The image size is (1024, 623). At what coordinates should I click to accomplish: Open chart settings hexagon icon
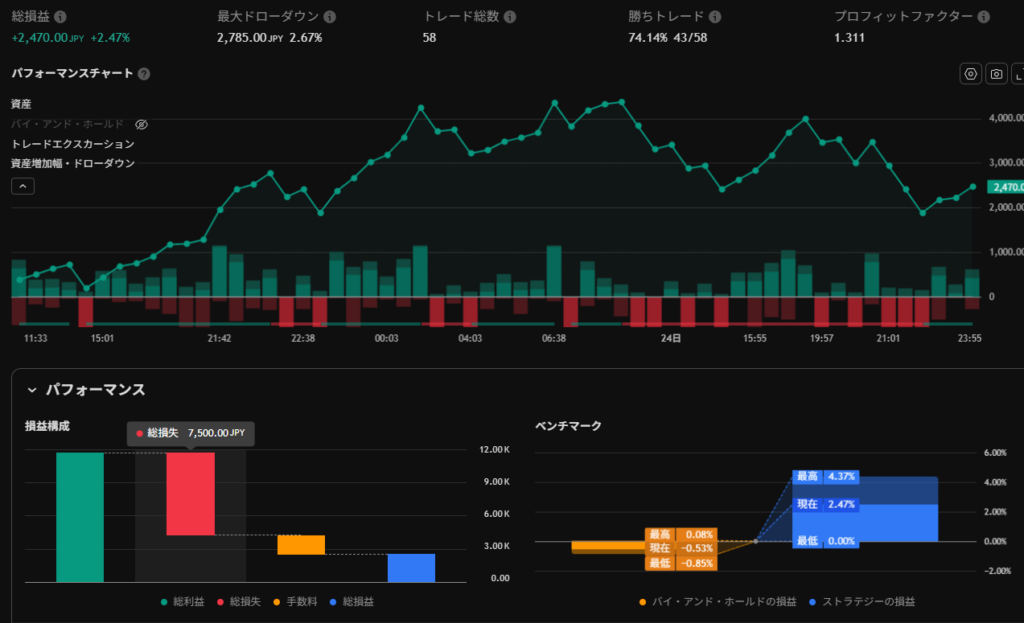click(970, 74)
